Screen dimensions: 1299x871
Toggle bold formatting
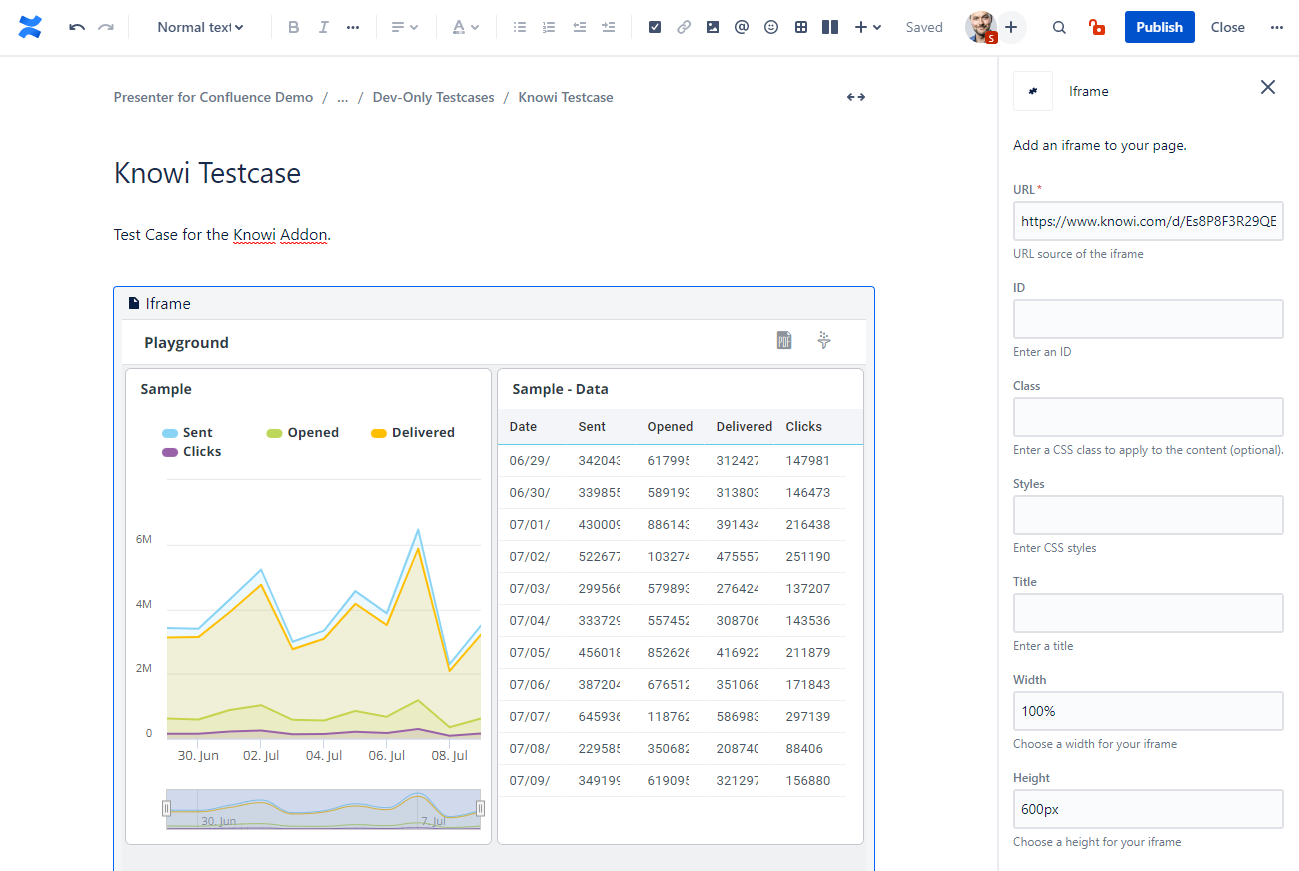[x=293, y=27]
